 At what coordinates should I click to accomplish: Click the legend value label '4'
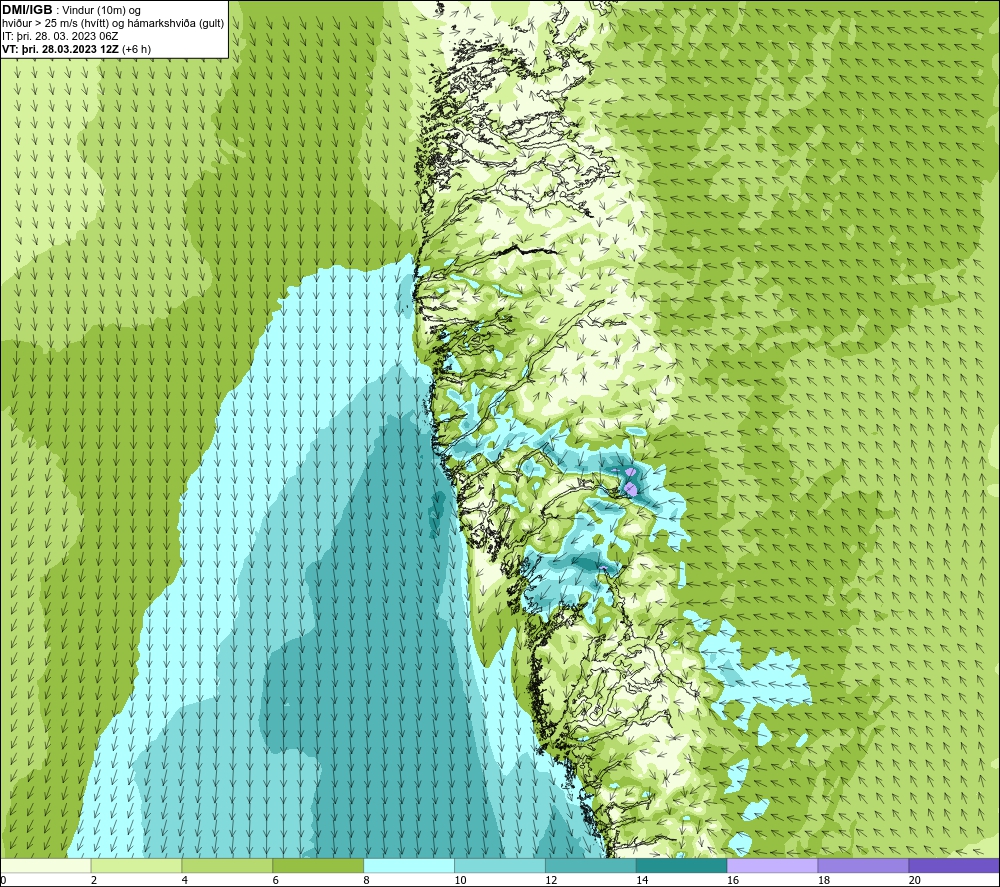click(184, 880)
